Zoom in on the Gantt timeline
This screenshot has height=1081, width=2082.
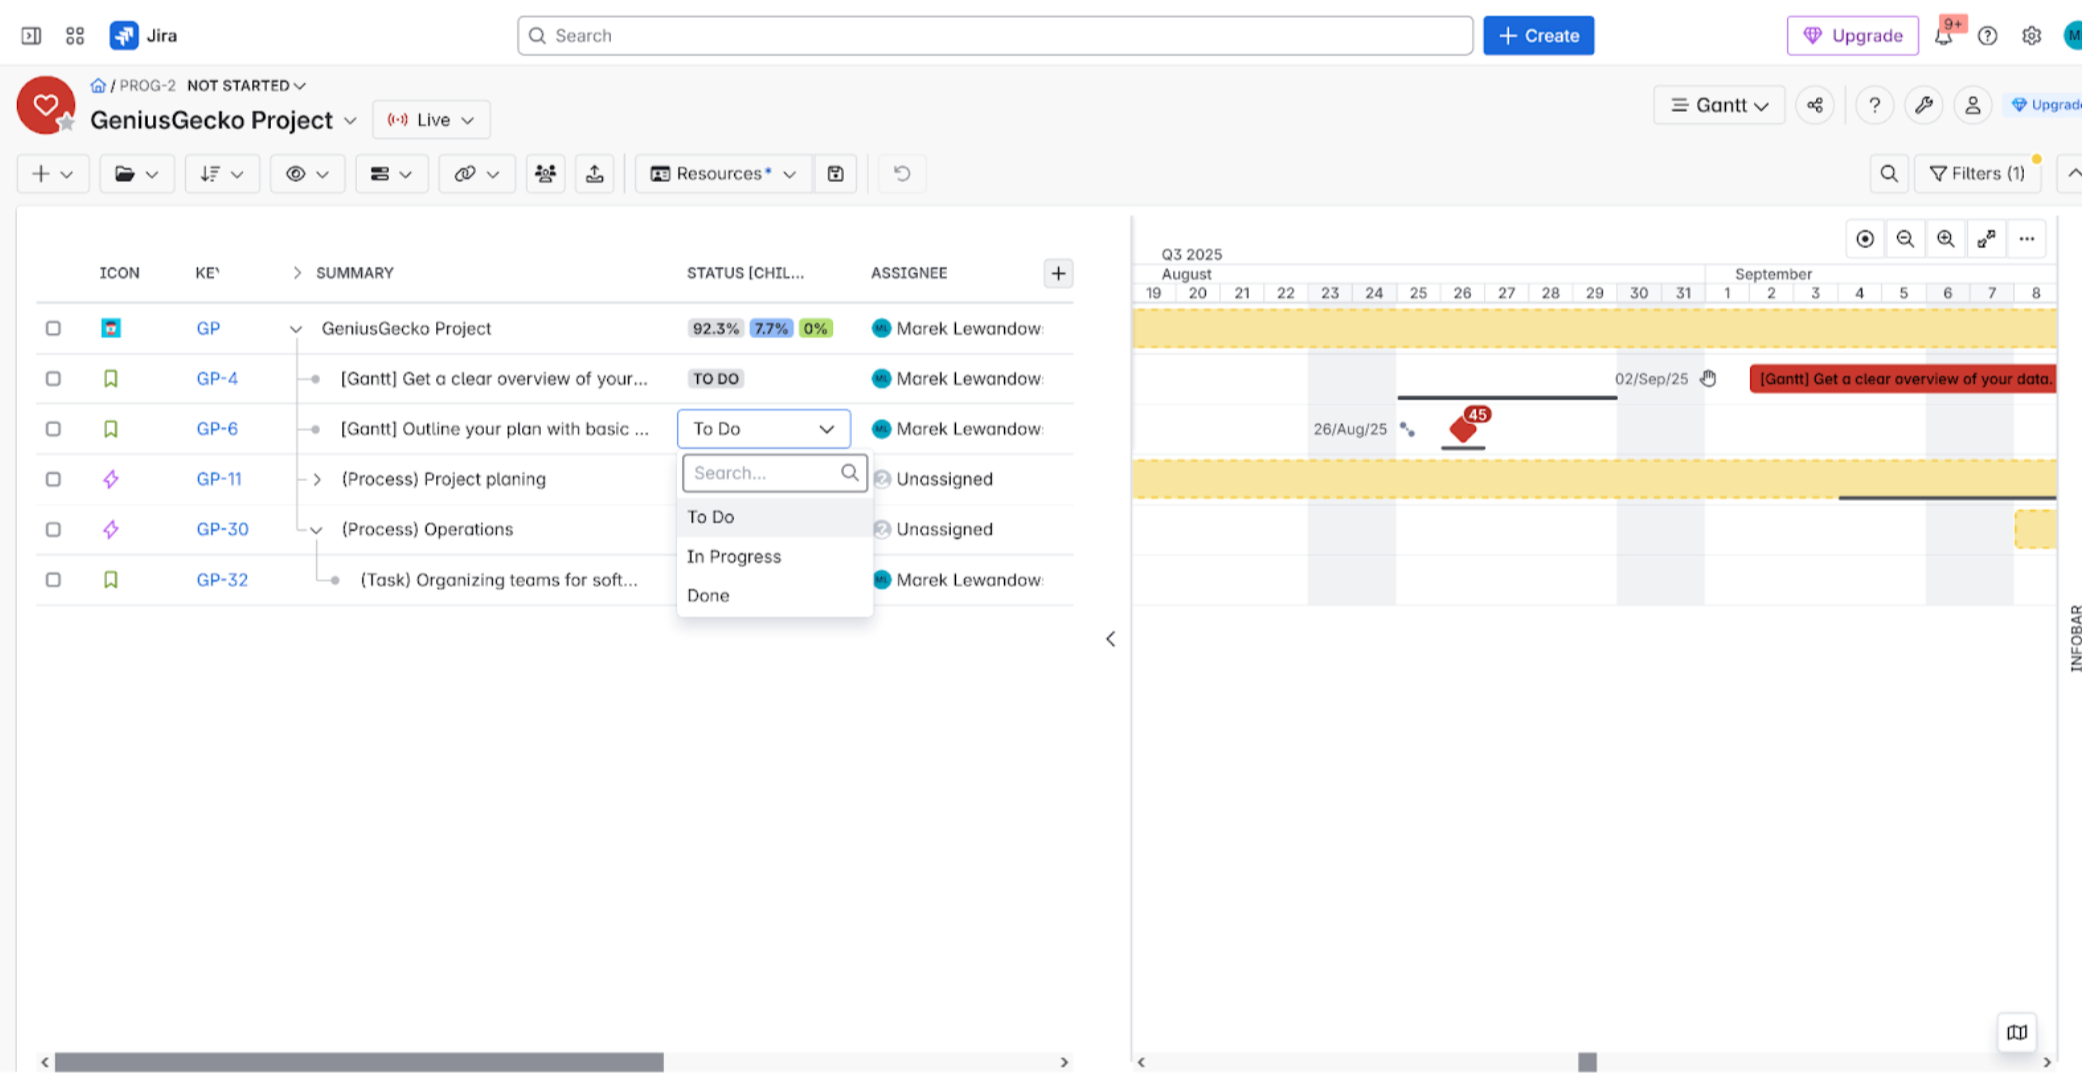pos(1945,239)
